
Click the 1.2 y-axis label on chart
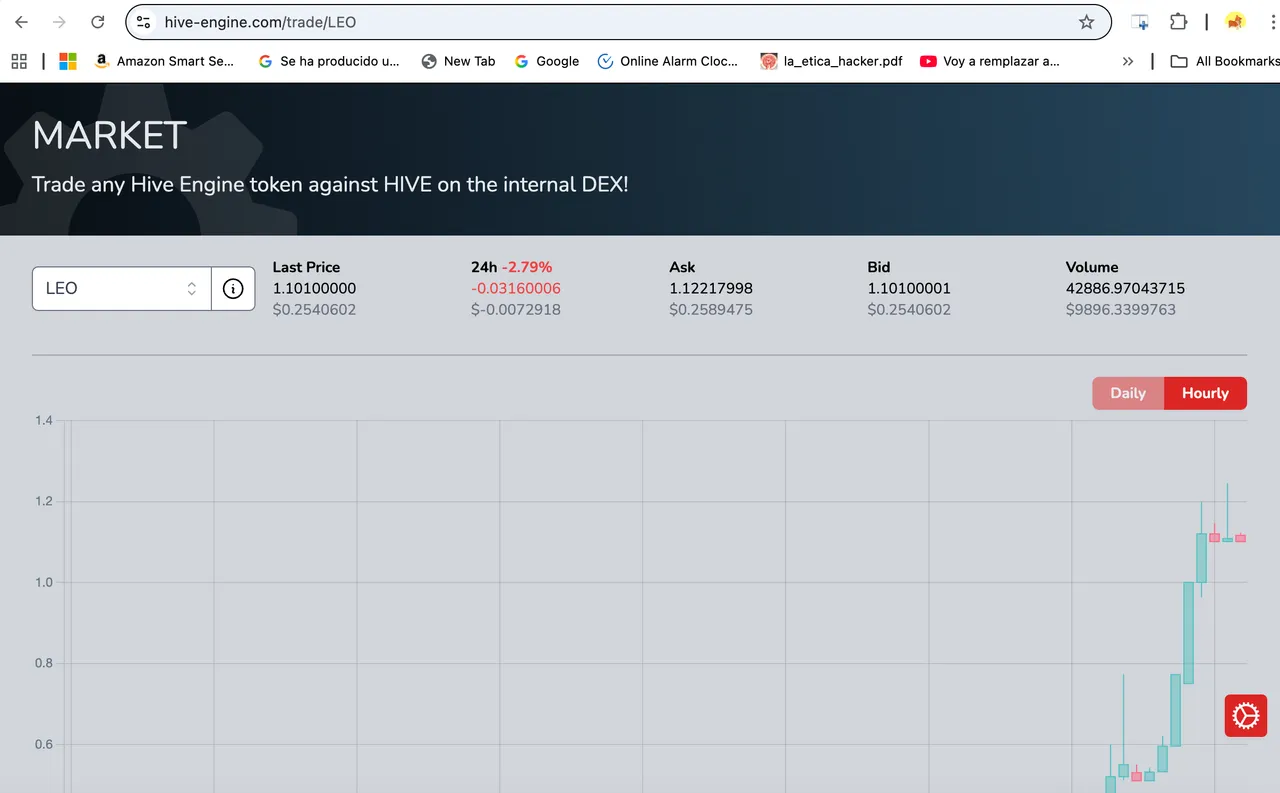click(x=44, y=501)
